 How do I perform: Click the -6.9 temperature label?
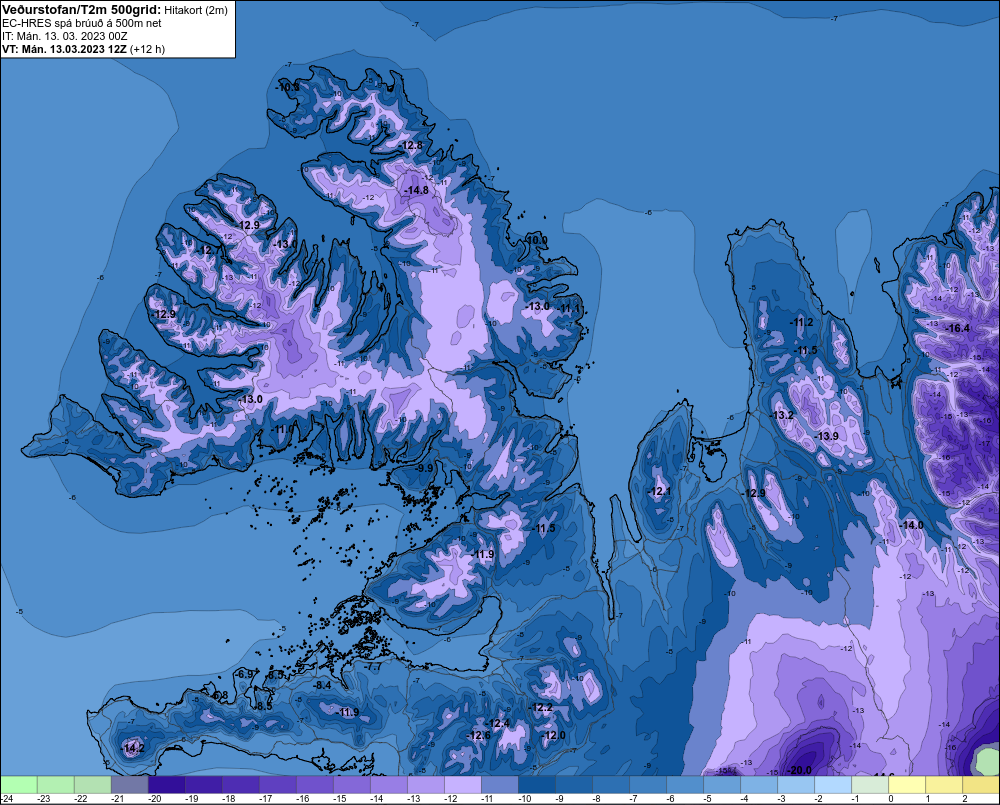tap(244, 674)
